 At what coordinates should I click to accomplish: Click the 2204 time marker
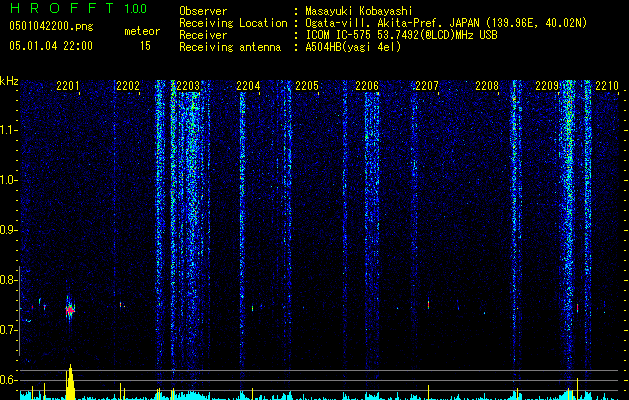pos(248,85)
